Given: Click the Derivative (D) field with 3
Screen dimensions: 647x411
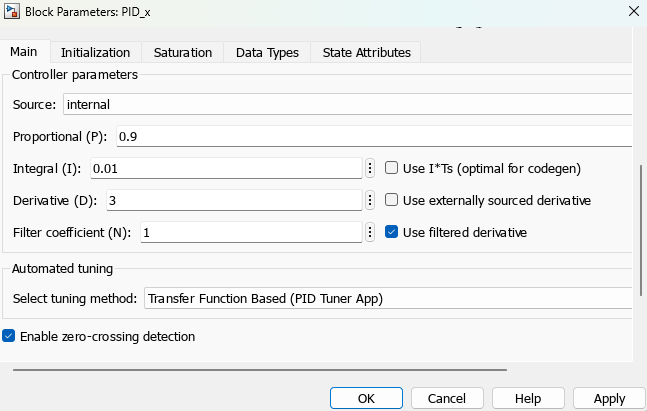Looking at the screenshot, I should 234,201.
